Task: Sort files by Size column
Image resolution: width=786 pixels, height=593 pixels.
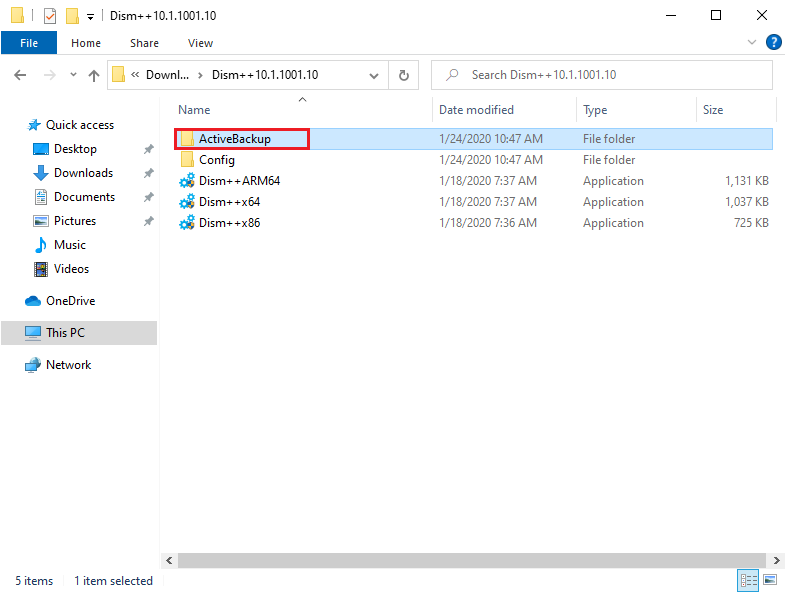Action: pyautogui.click(x=713, y=110)
